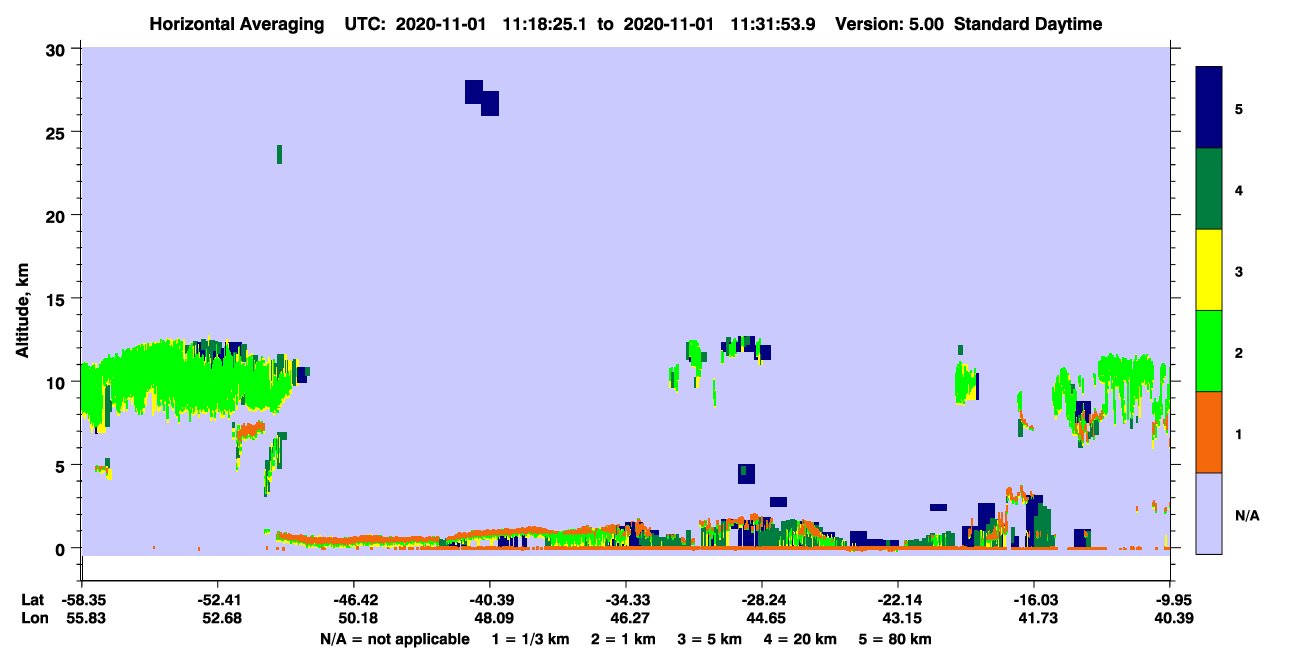The height and width of the screenshot is (667, 1300).
Task: Click the bright green level 2 colorbar segment
Action: point(1209,351)
